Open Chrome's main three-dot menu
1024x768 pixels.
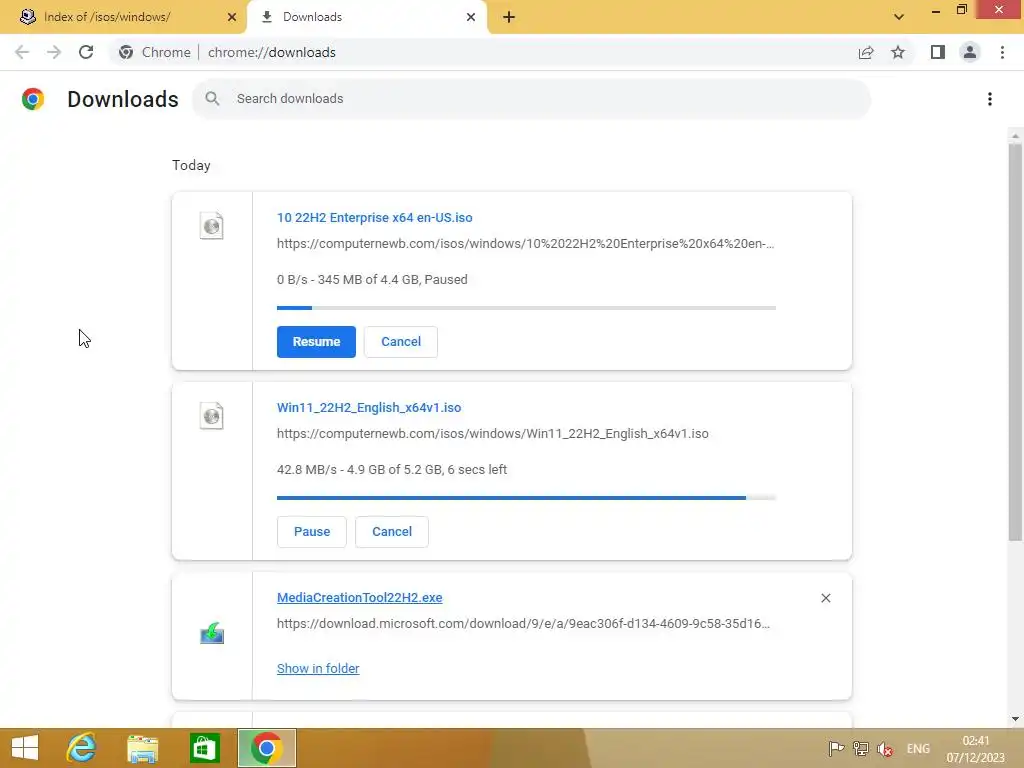tap(1002, 52)
